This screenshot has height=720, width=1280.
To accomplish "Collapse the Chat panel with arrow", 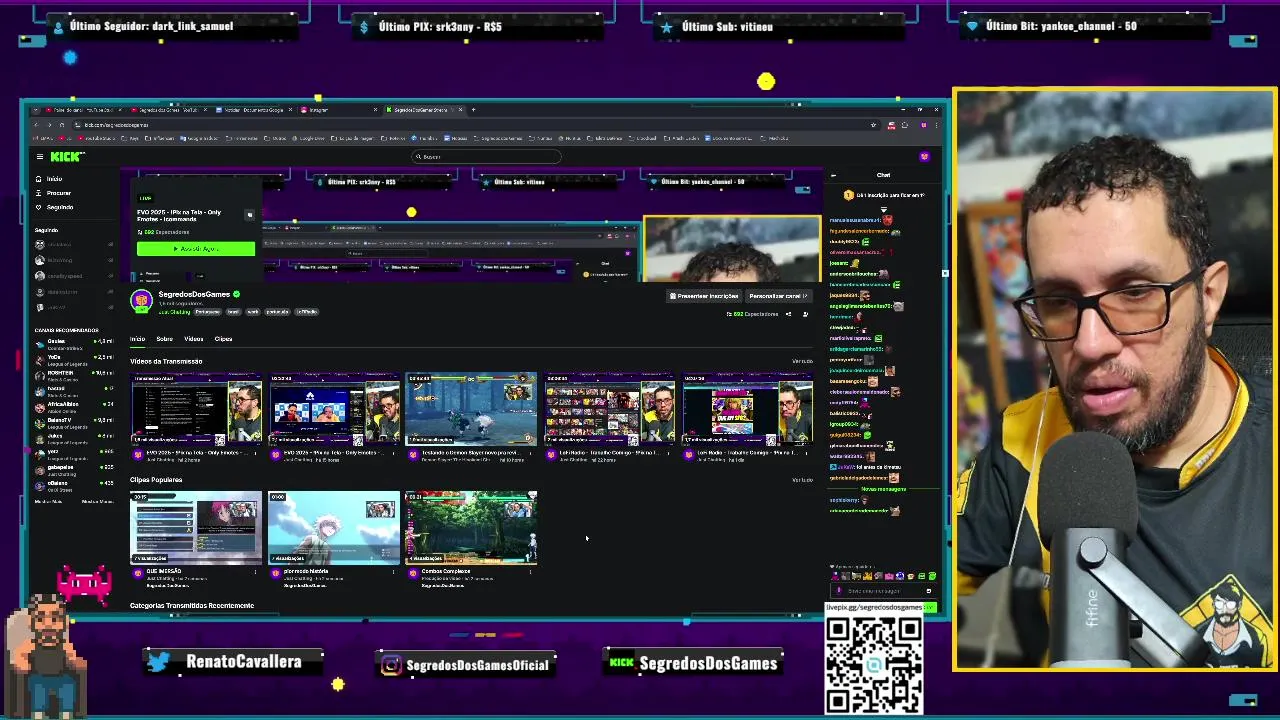I will pyautogui.click(x=833, y=175).
